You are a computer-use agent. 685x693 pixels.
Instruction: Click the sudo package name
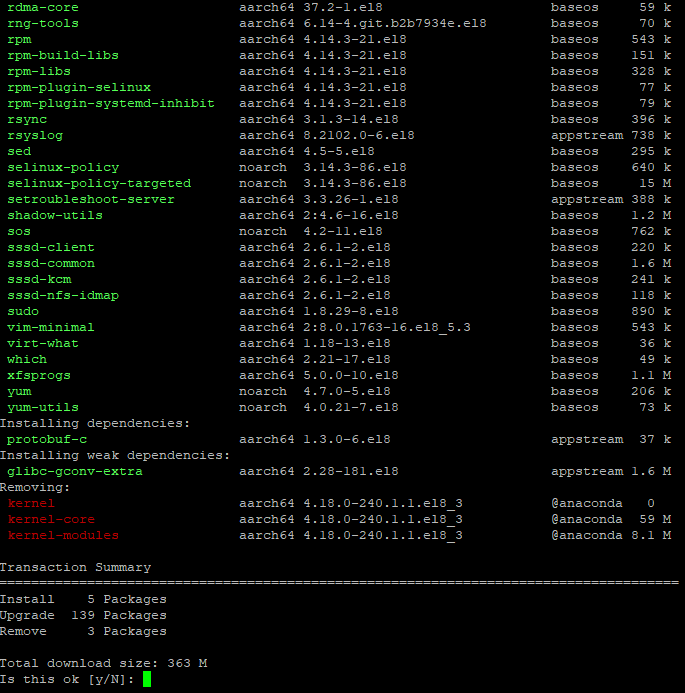(23, 311)
